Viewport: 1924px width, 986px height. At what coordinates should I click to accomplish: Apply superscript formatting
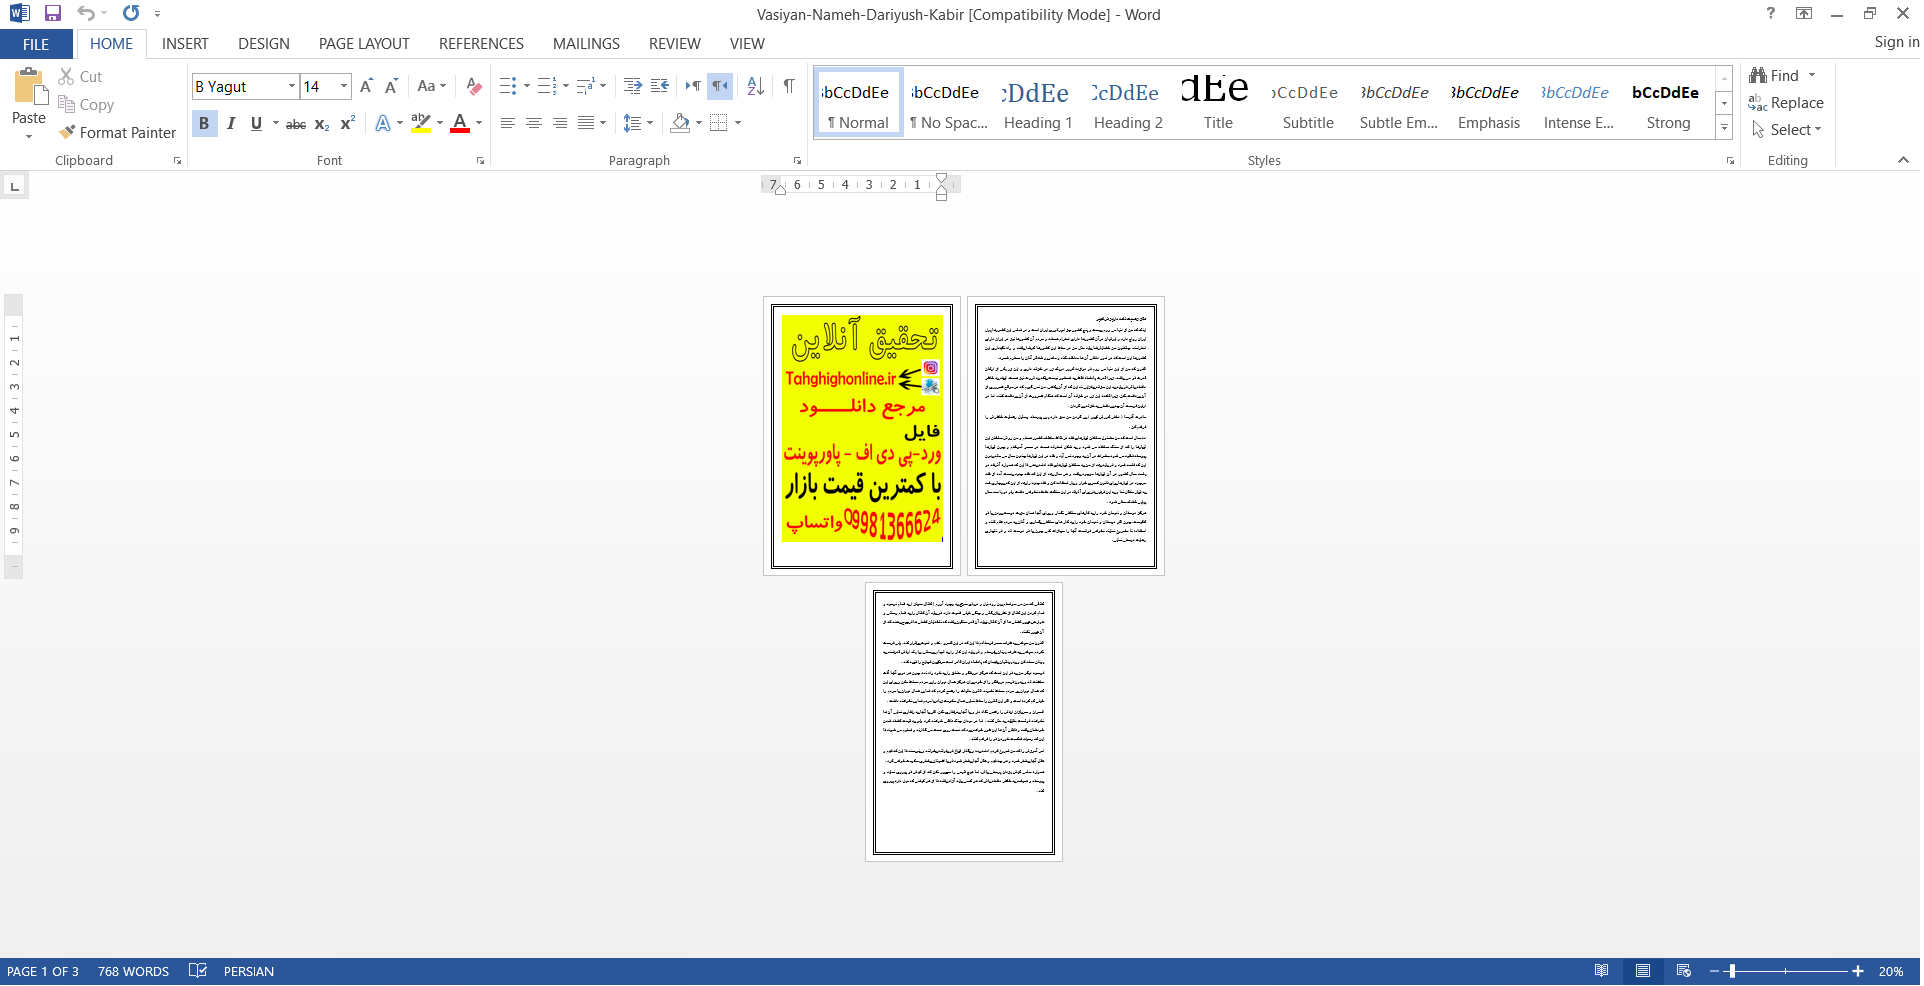click(x=348, y=123)
